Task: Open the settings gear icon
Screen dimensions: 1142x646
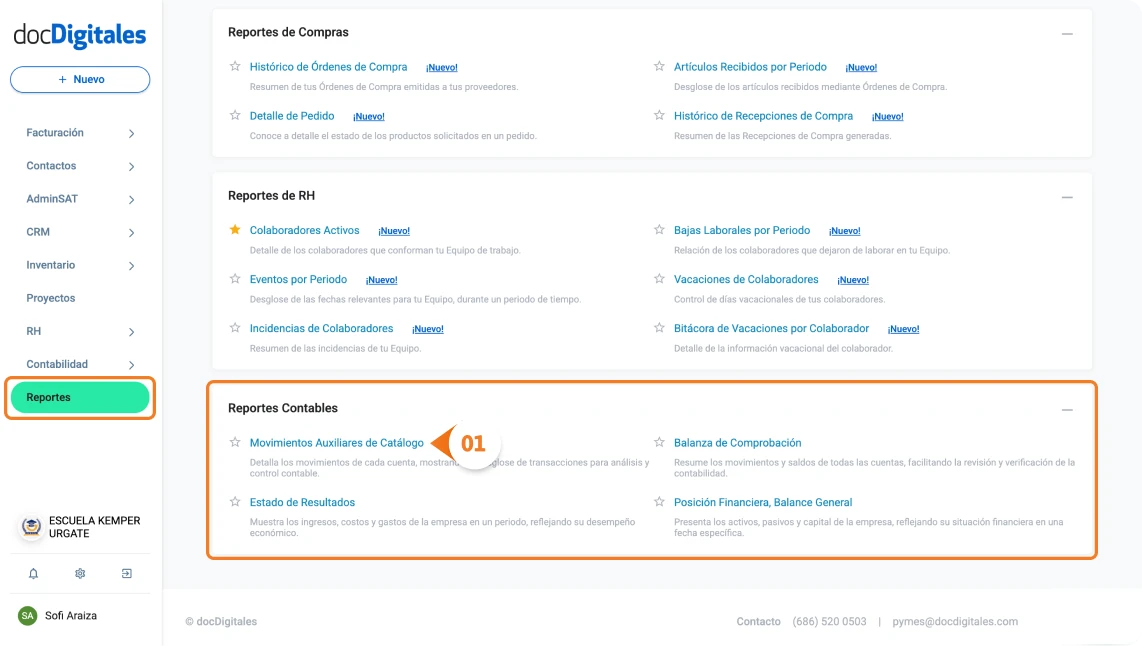Action: pyautogui.click(x=79, y=573)
